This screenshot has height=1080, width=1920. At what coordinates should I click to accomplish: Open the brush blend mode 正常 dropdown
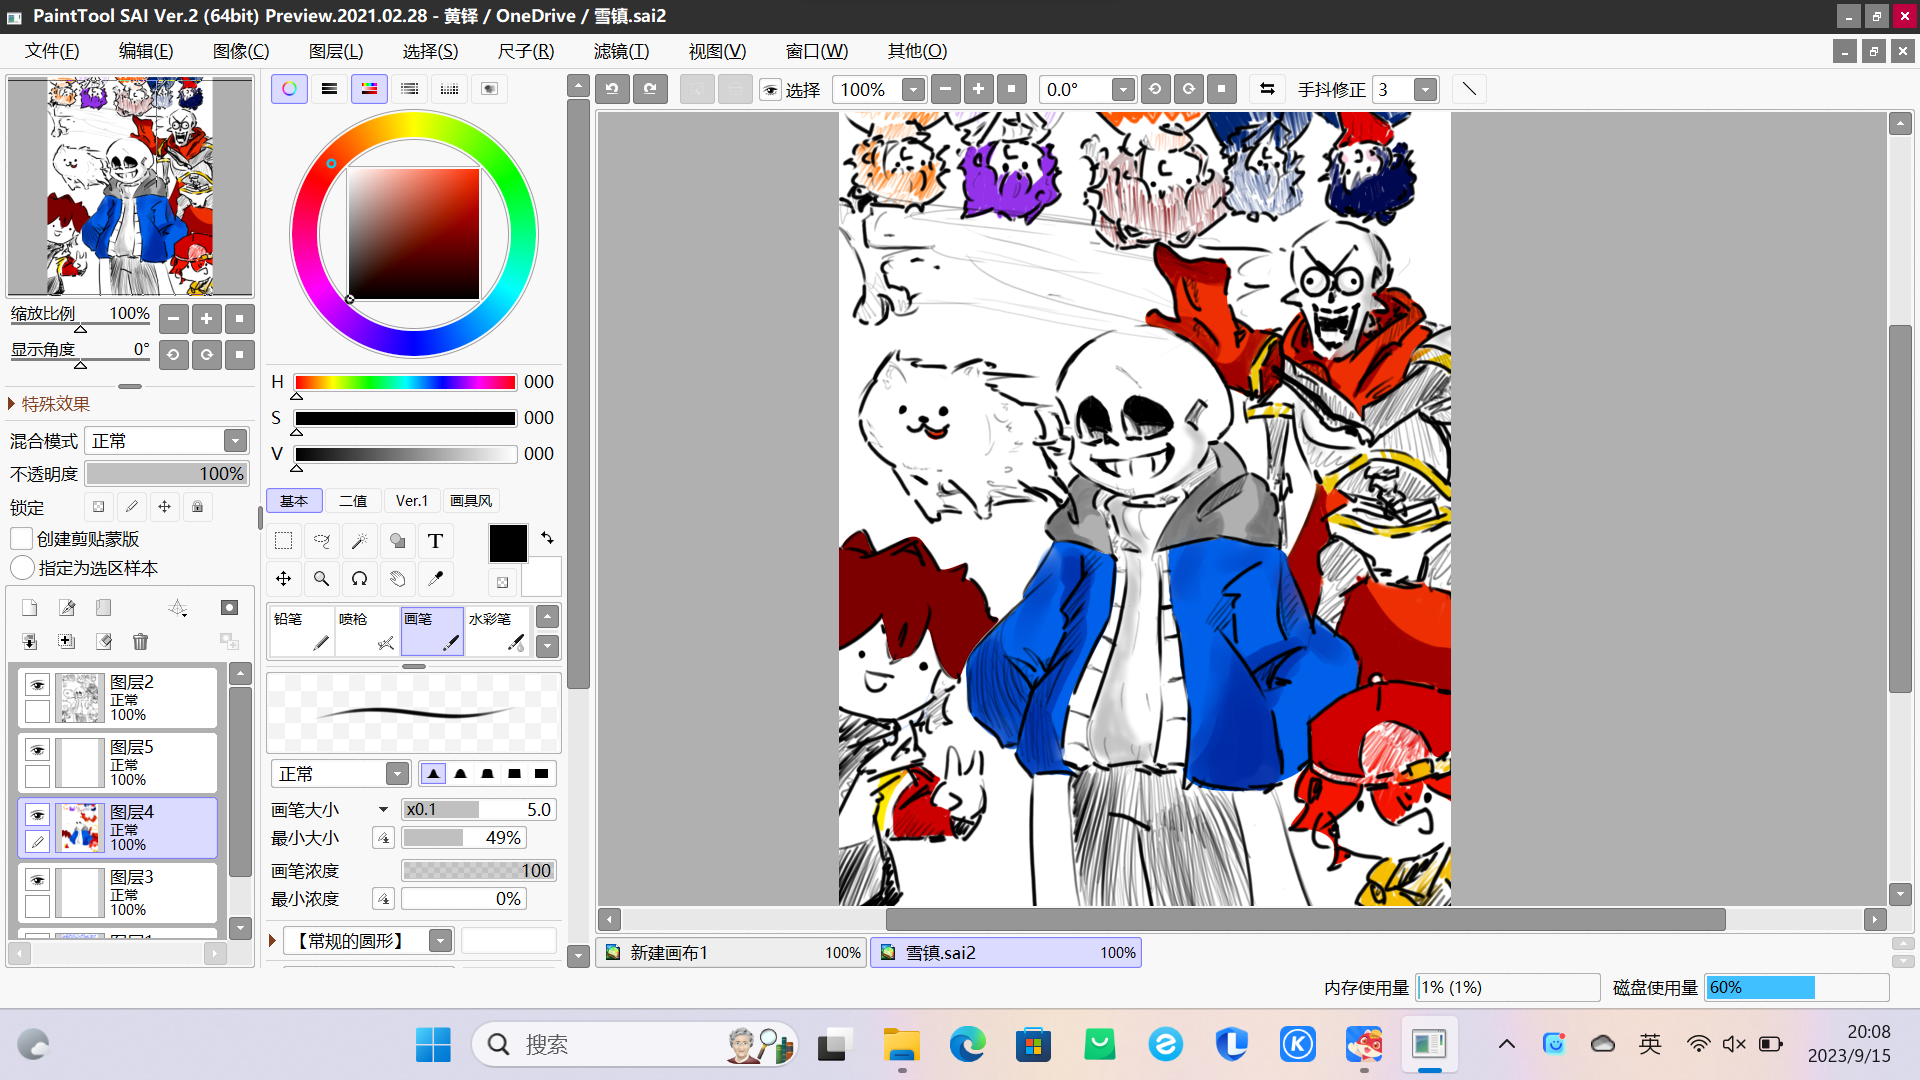coord(397,774)
